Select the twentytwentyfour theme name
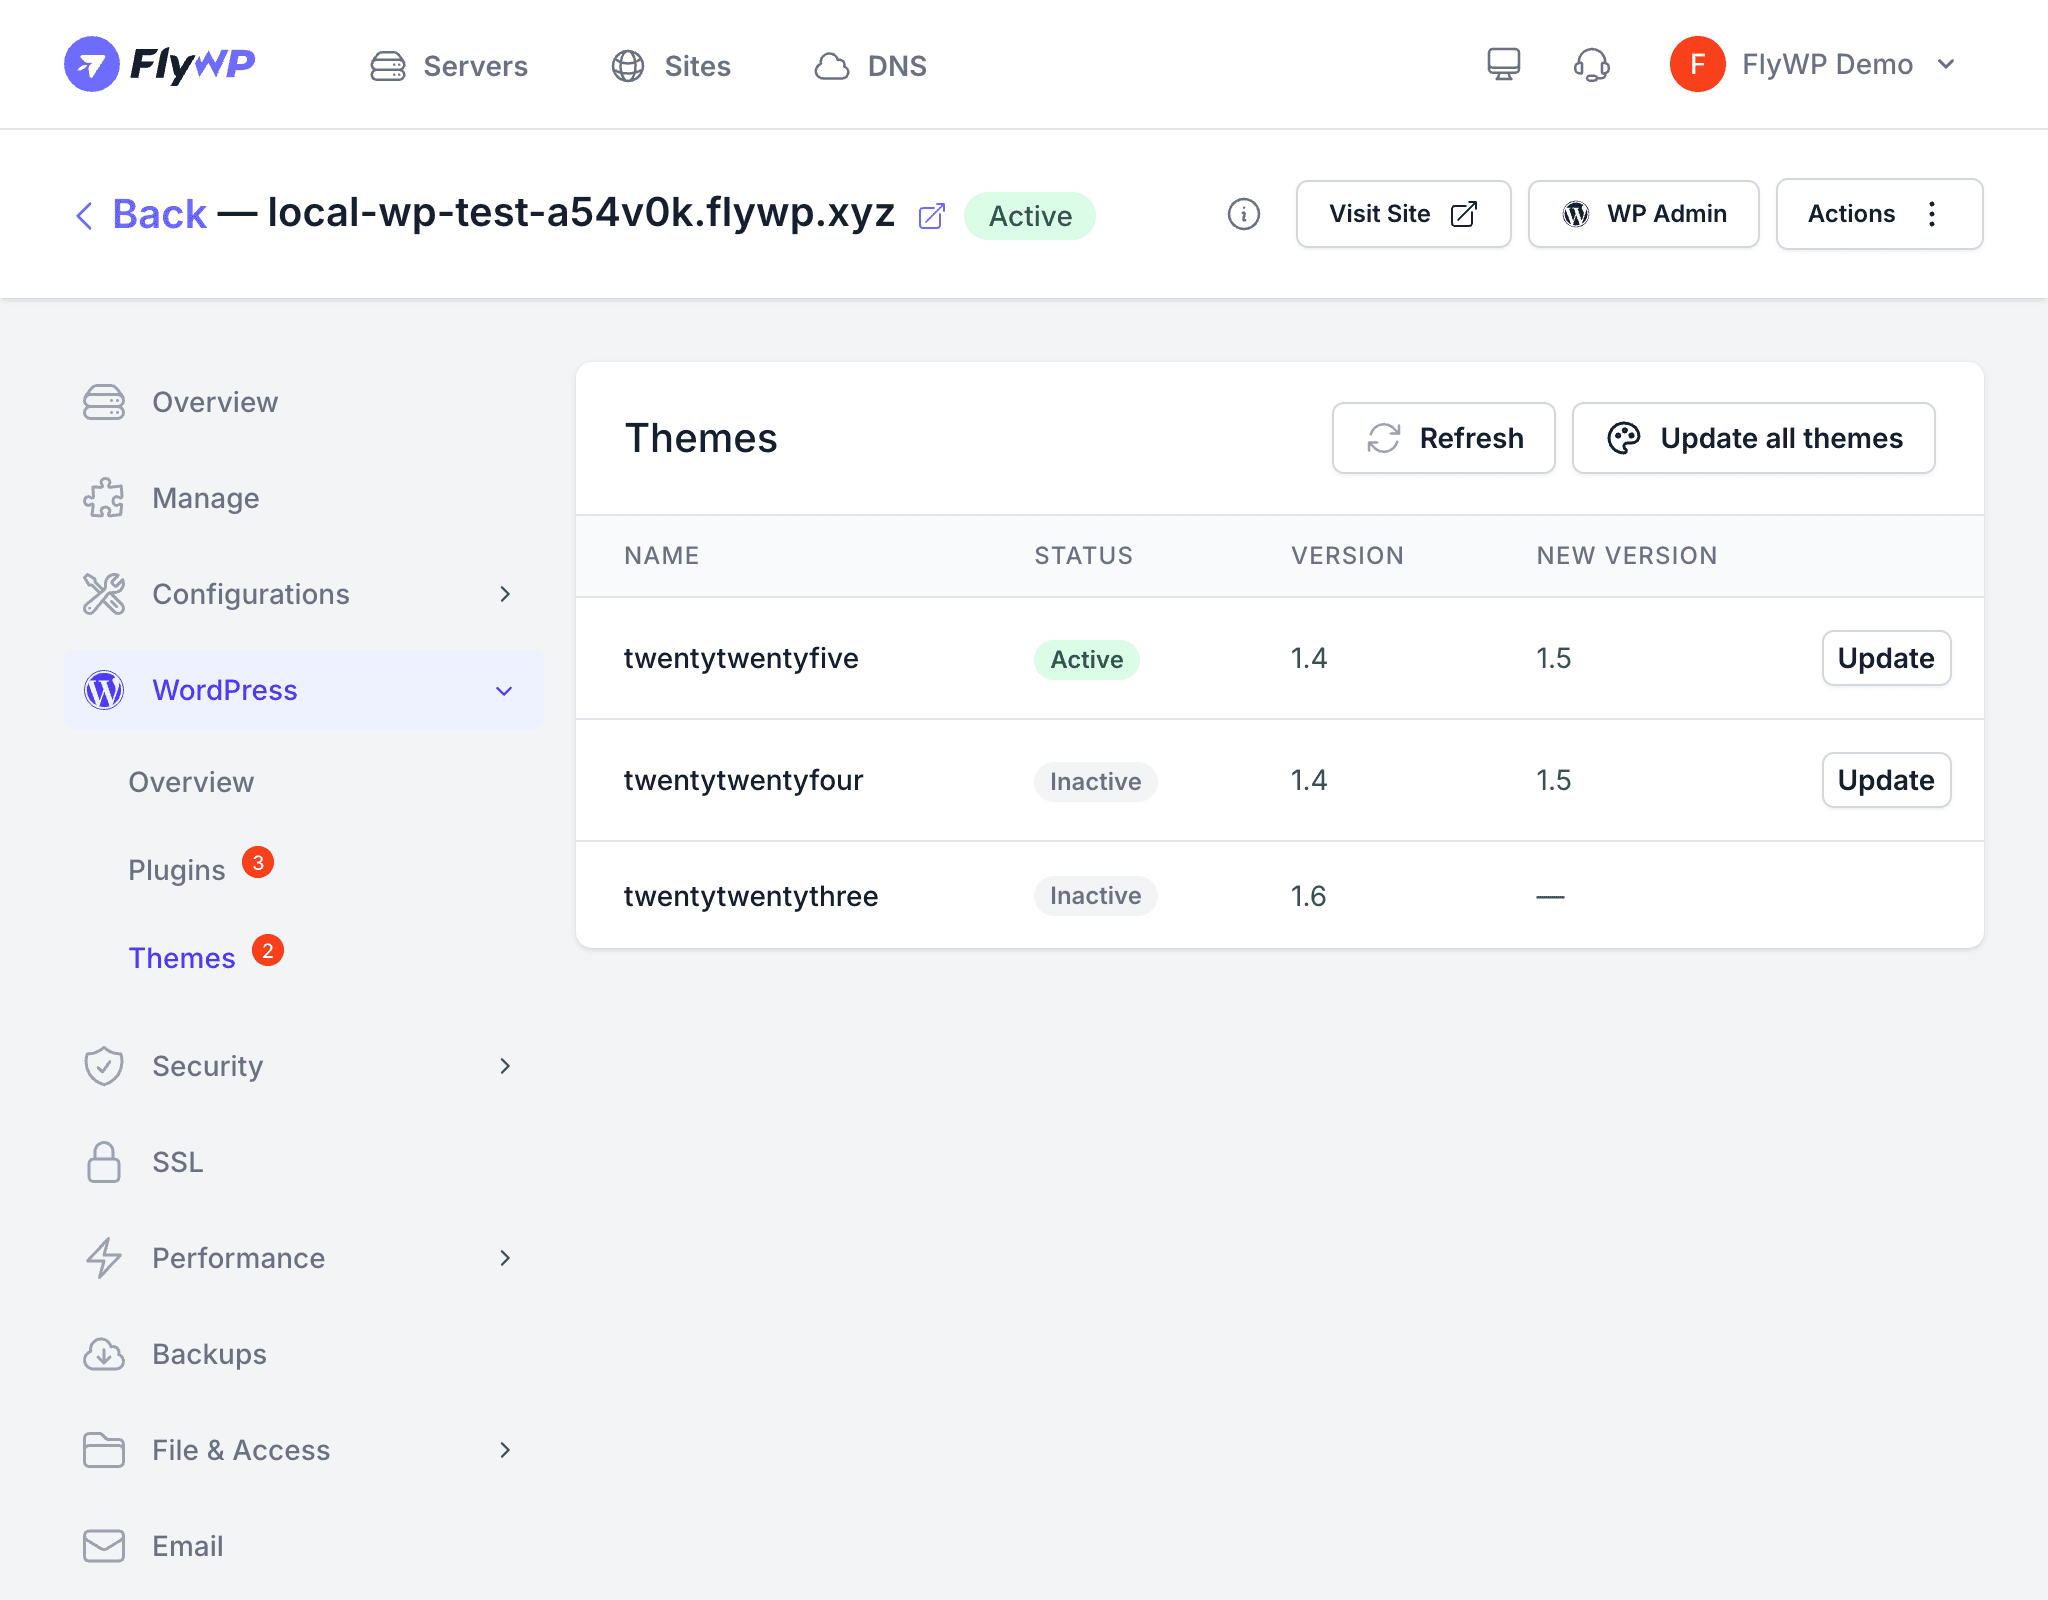 (743, 780)
